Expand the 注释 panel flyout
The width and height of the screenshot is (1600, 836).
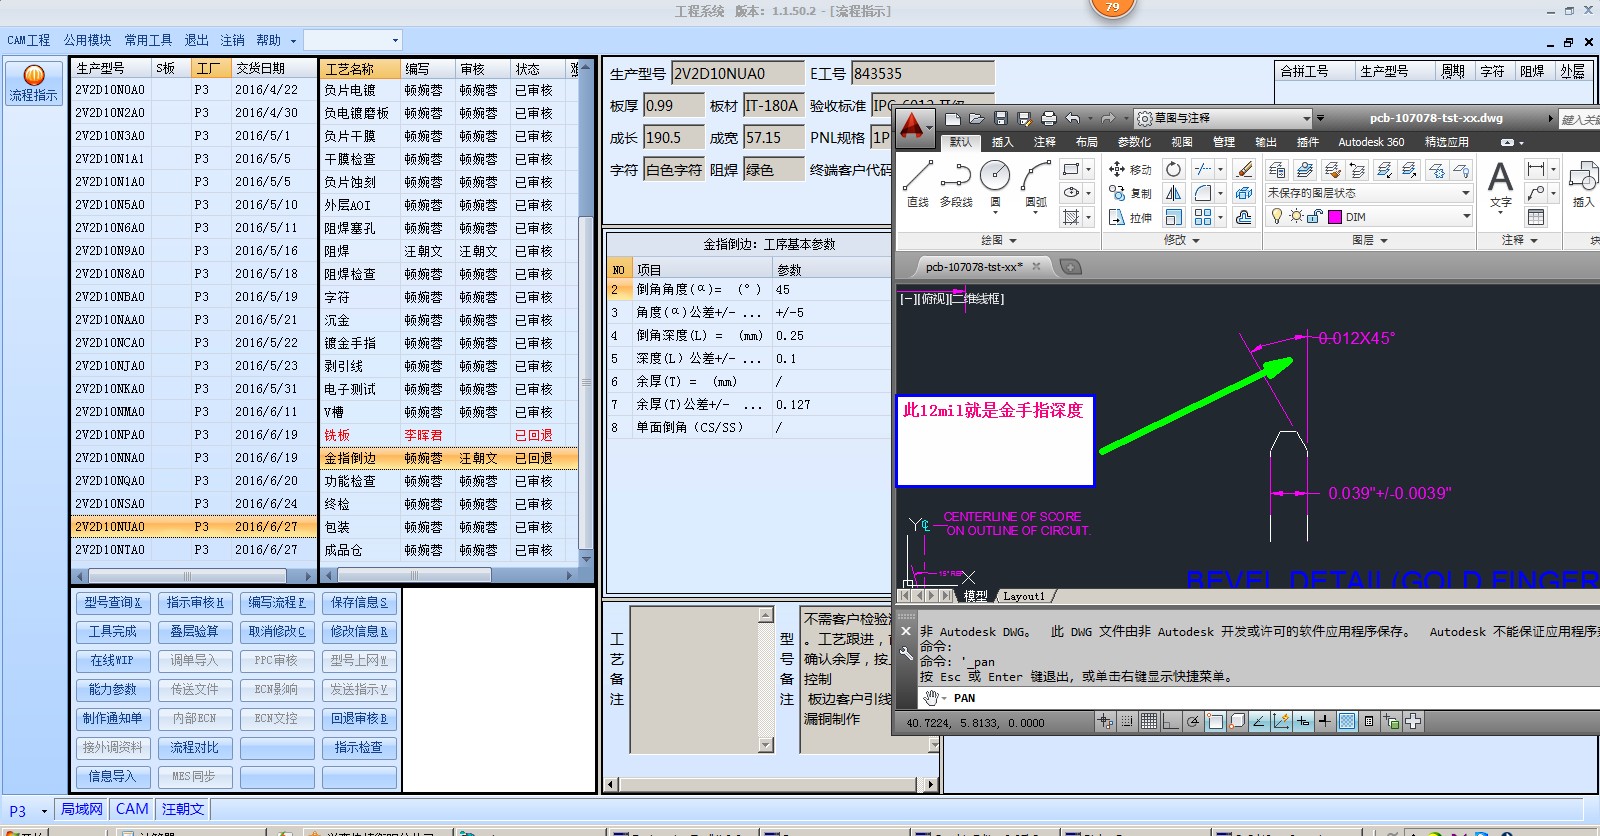tap(1518, 241)
